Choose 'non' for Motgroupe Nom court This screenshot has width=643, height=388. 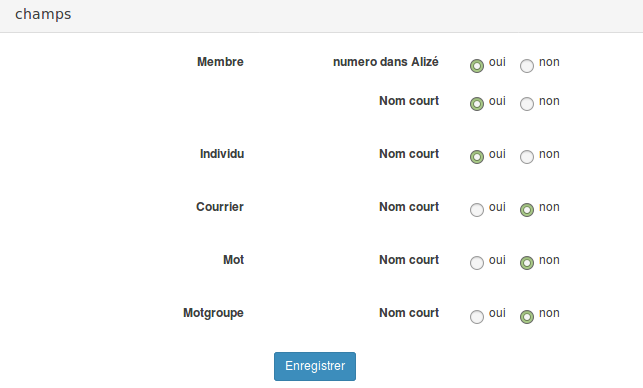pyautogui.click(x=527, y=317)
